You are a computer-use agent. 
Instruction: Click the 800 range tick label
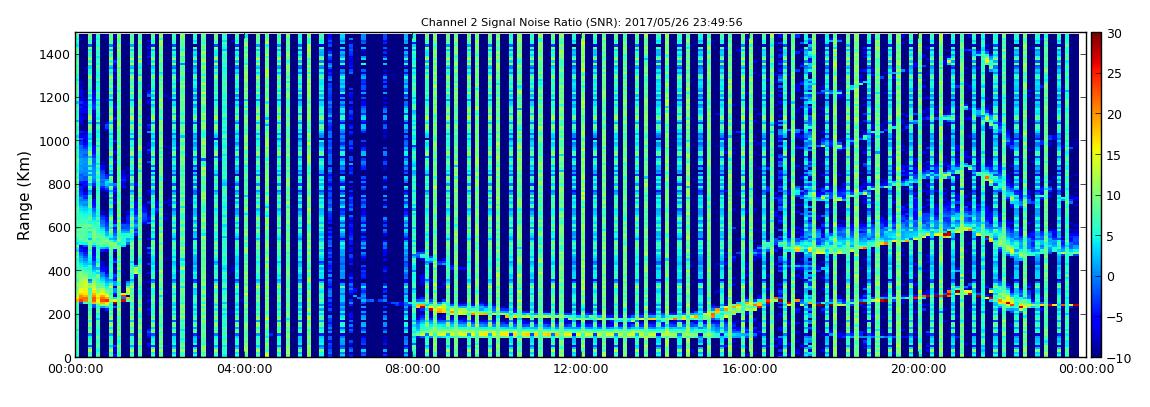57,184
